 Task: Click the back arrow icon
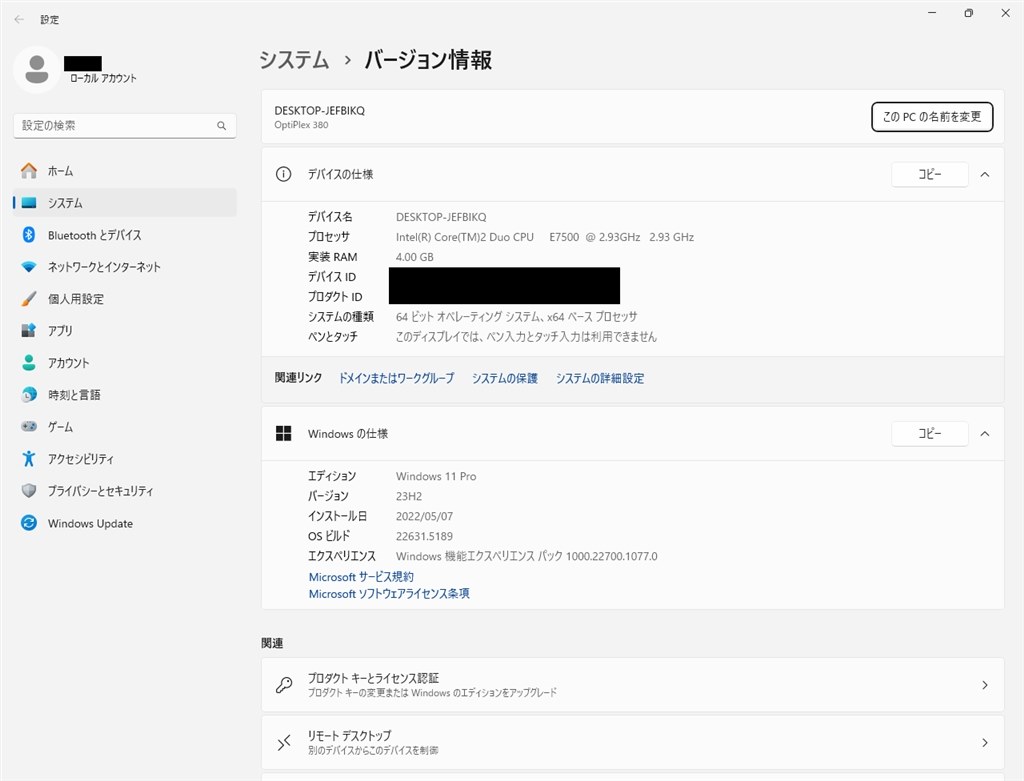pyautogui.click(x=19, y=20)
